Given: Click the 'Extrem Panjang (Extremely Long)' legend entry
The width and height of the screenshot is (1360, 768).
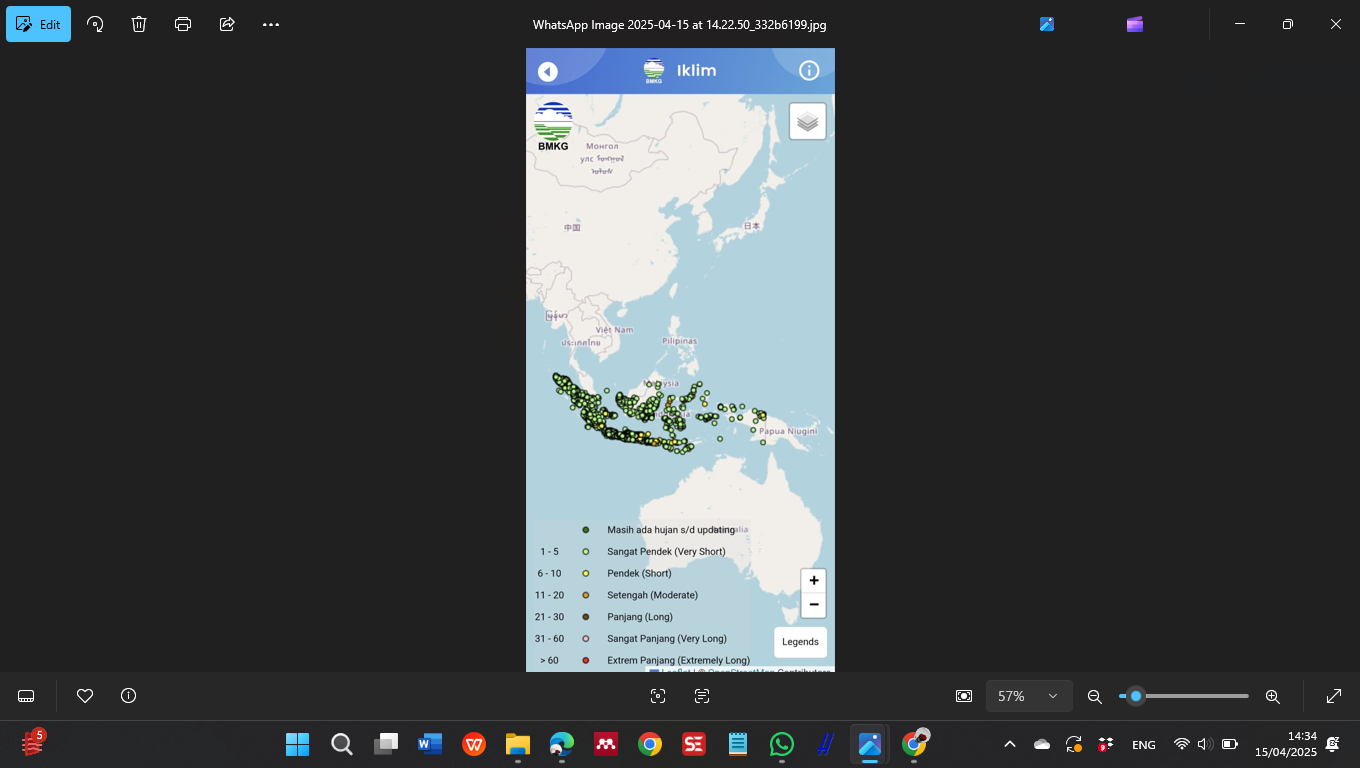Looking at the screenshot, I should coord(678,661).
